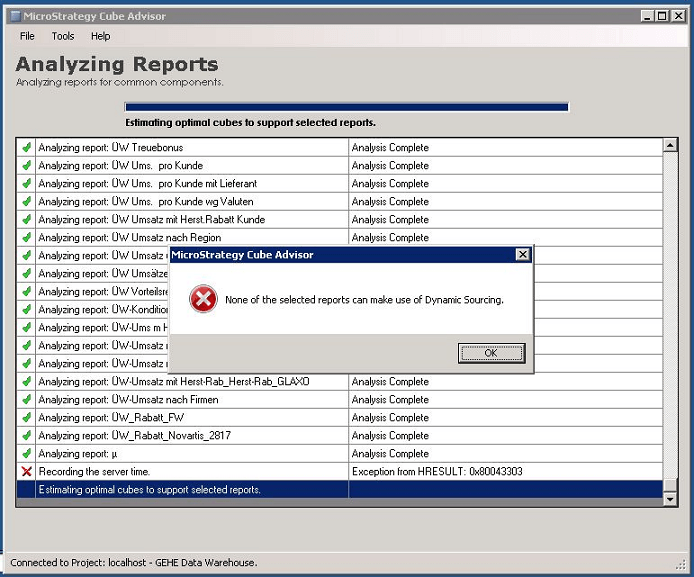694x577 pixels.
Task: Click the report list scroll up arrow
Action: (670, 145)
